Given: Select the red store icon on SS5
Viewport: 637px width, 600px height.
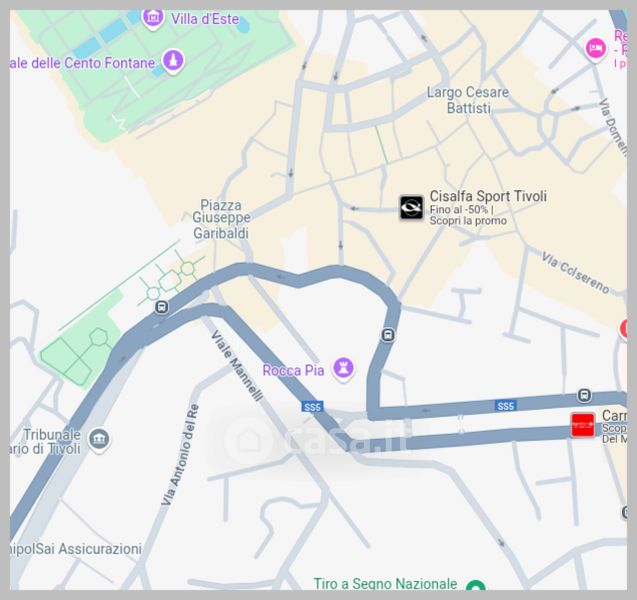Looking at the screenshot, I should [583, 425].
